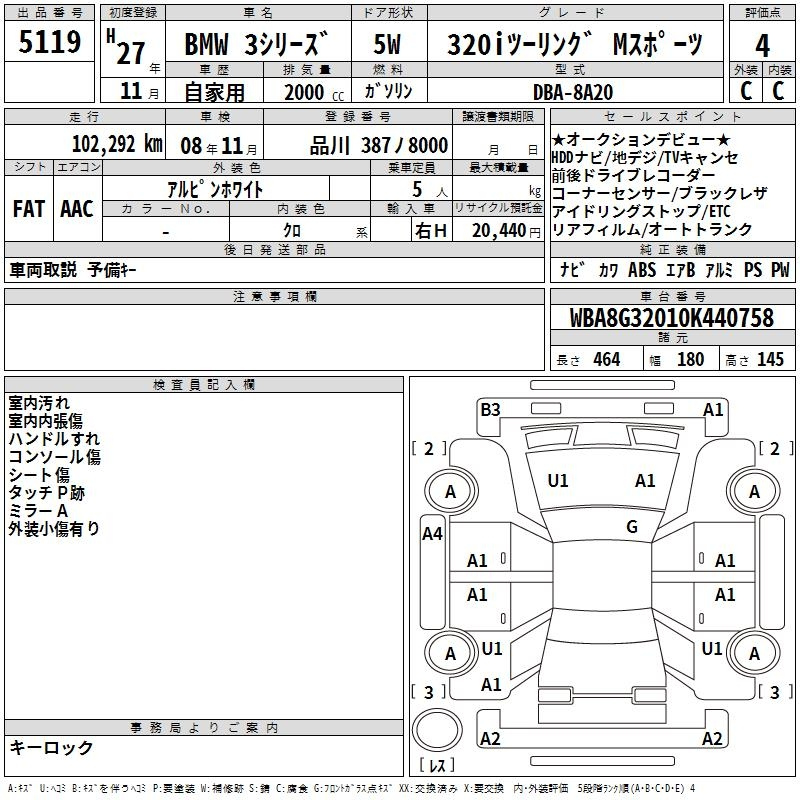
Task: Click the ABS equipment entry
Action: pyautogui.click(x=642, y=270)
